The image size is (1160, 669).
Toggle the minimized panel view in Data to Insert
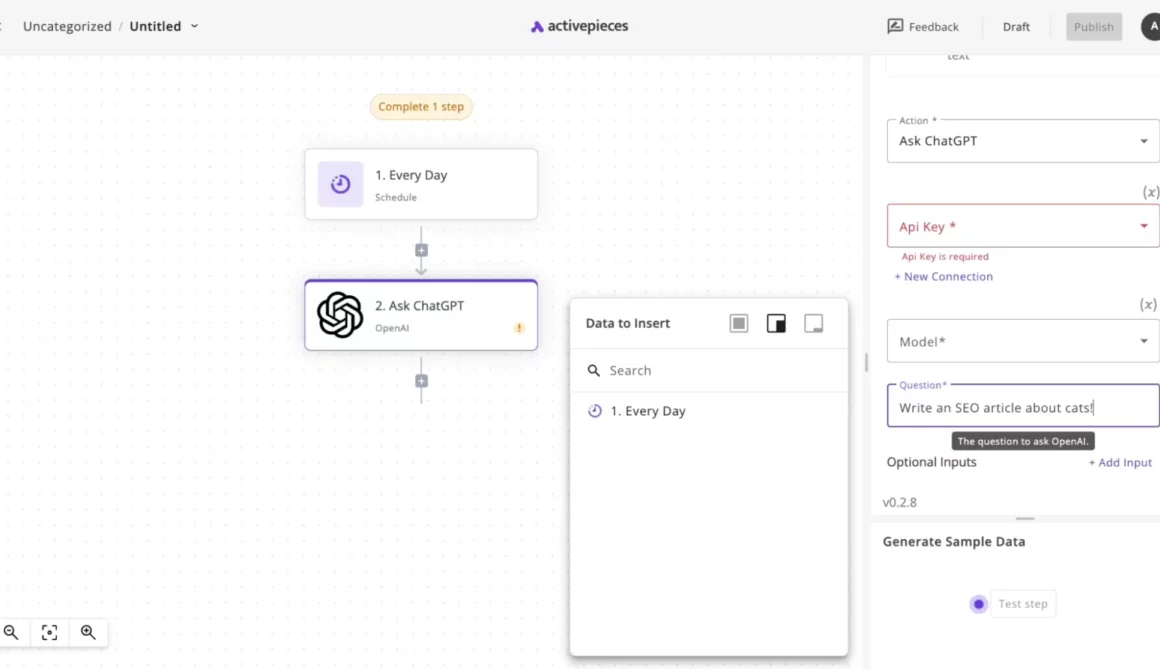pyautogui.click(x=813, y=323)
